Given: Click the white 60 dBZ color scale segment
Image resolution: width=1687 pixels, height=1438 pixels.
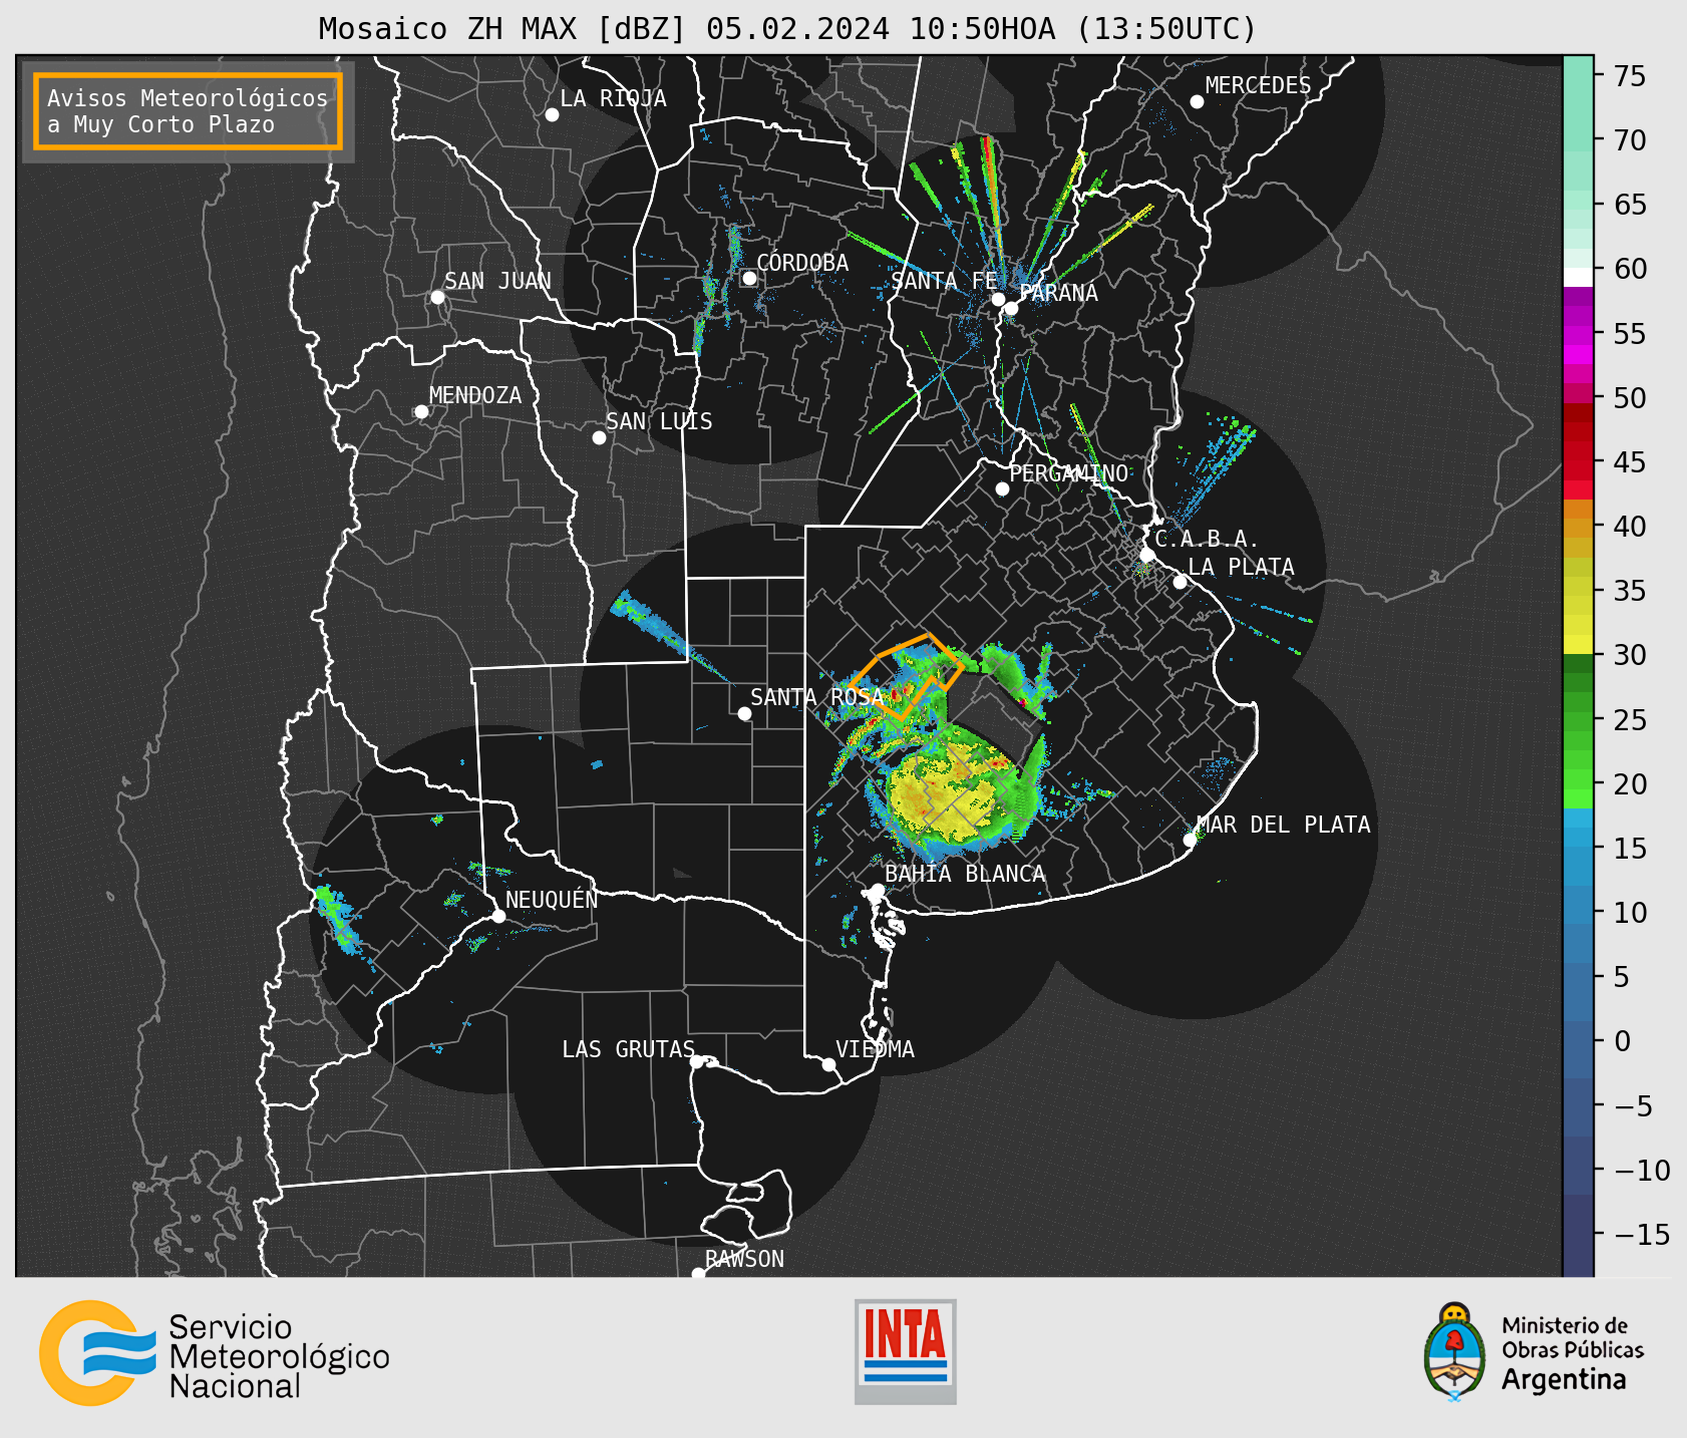Looking at the screenshot, I should coord(1579,277).
